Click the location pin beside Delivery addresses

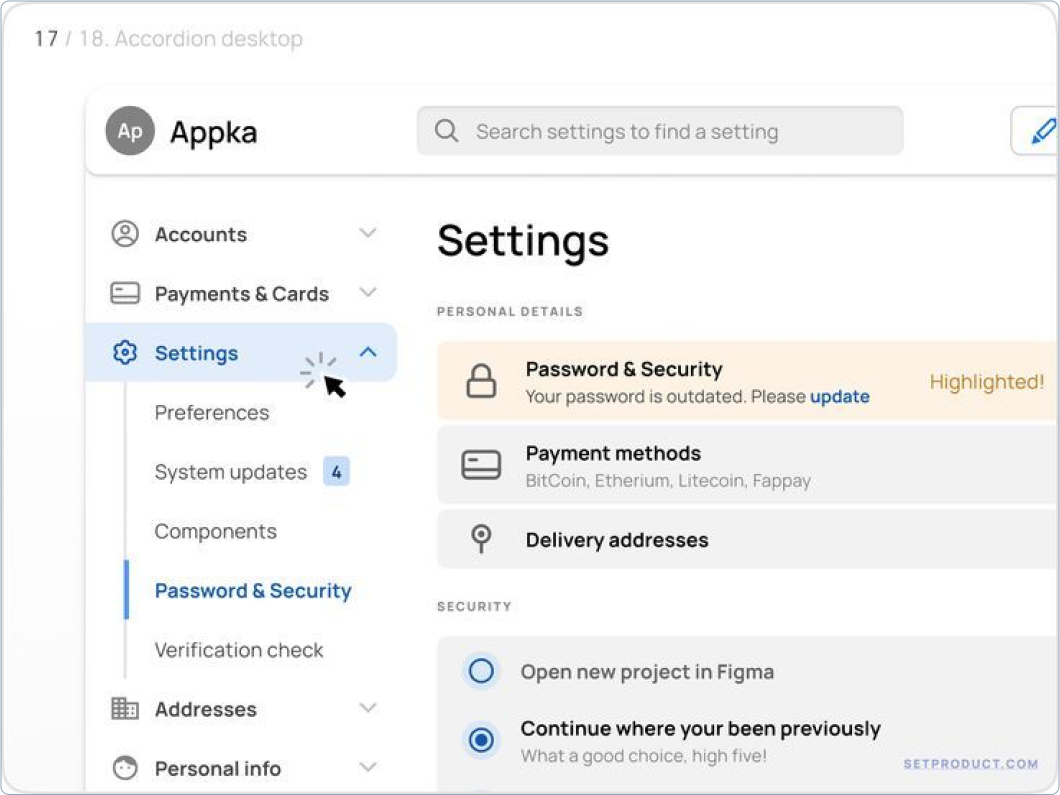[x=481, y=539]
